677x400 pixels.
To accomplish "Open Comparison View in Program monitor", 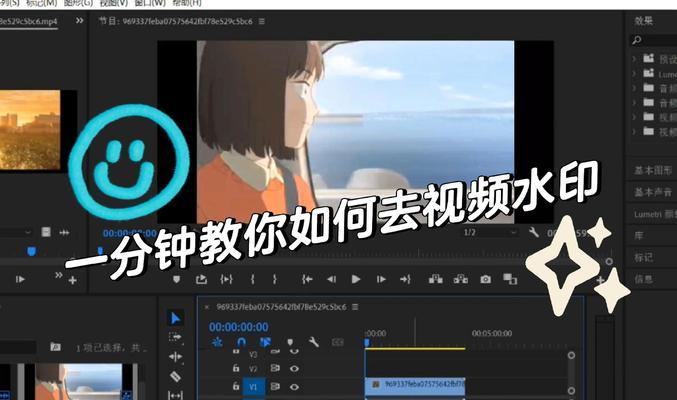I will tap(510, 279).
